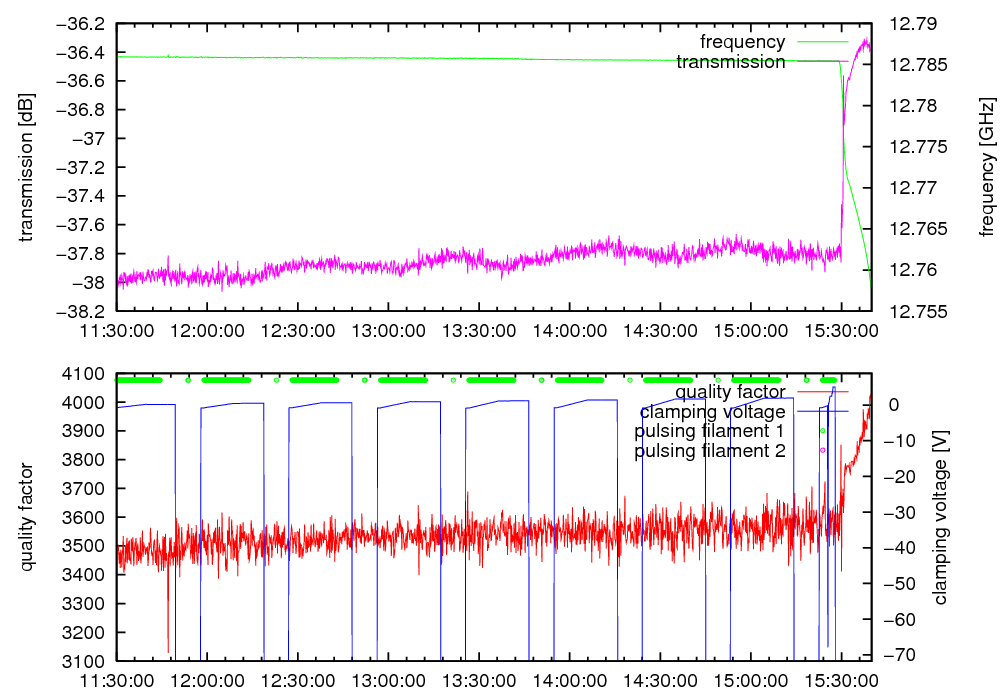
Task: Click the -38.2 tick on transmission axis
Action: [83, 311]
